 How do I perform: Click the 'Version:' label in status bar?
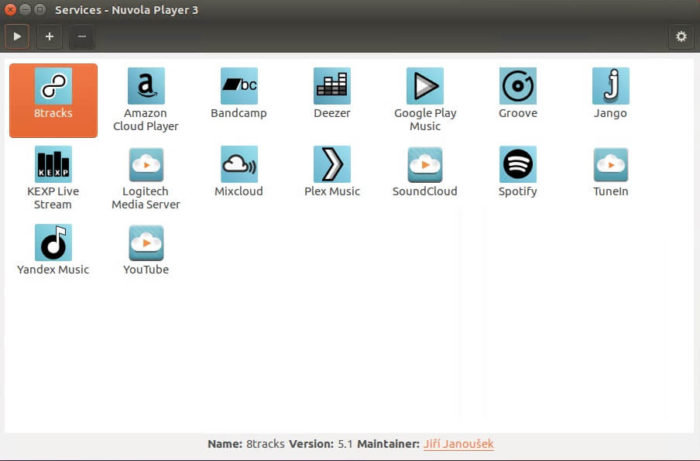(x=311, y=444)
